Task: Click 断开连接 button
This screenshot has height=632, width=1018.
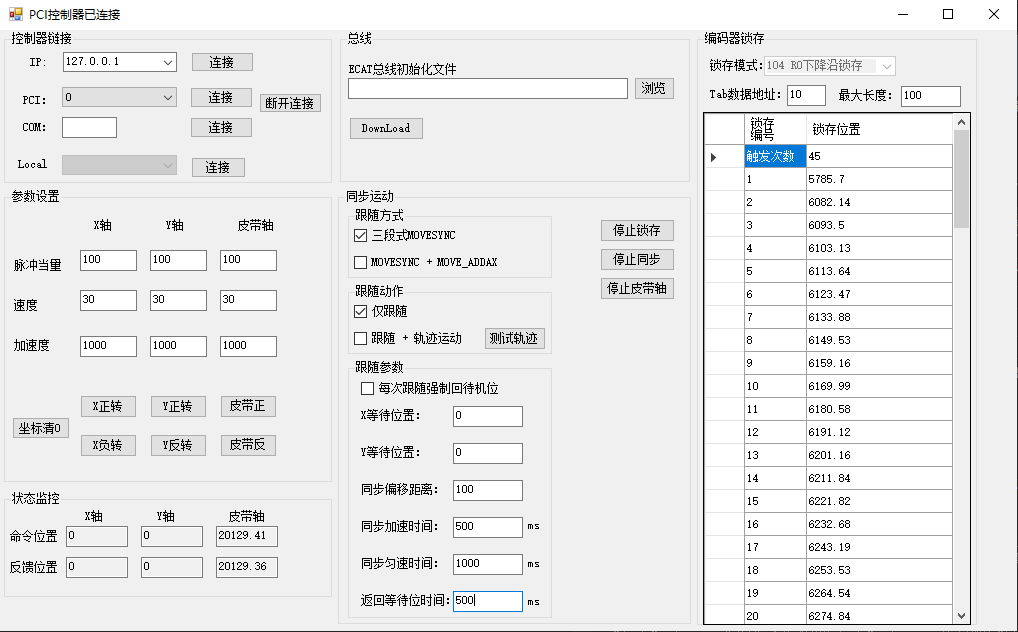Action: pos(290,103)
